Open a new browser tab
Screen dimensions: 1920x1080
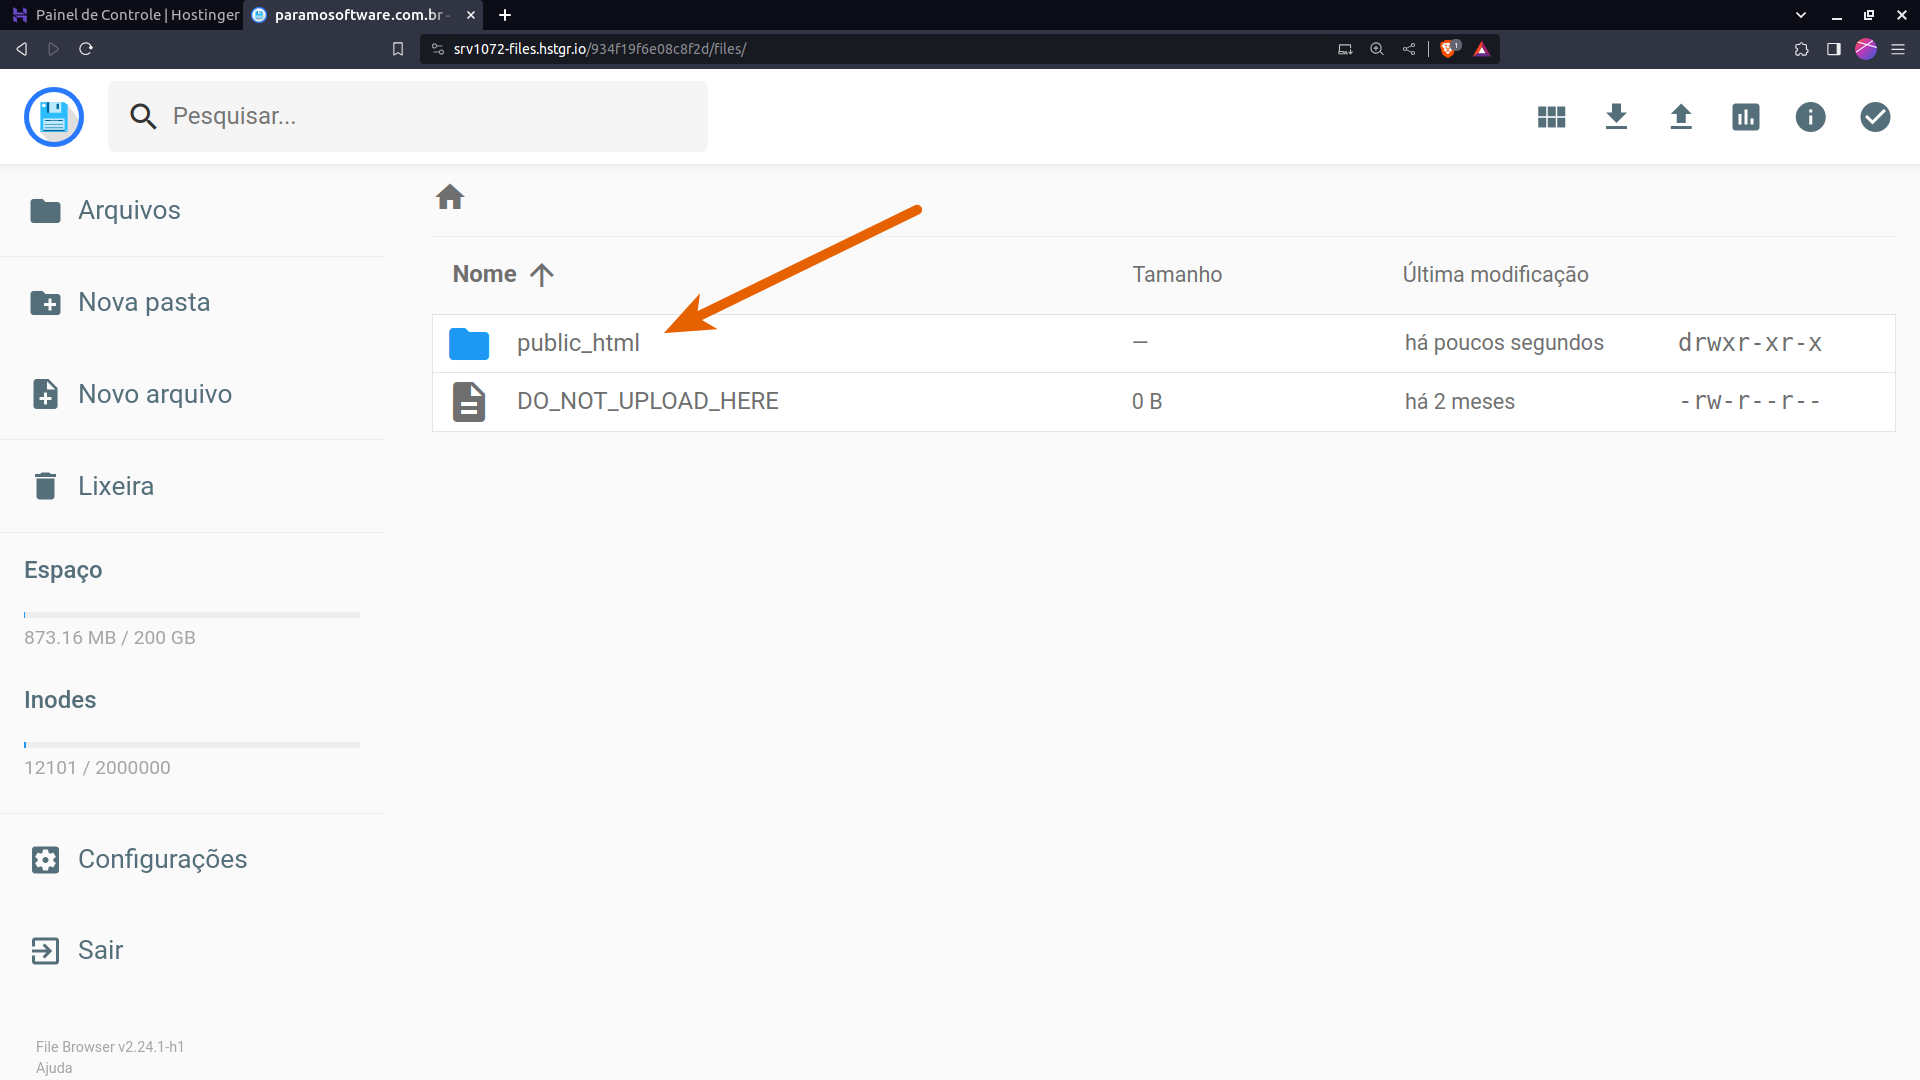[505, 15]
